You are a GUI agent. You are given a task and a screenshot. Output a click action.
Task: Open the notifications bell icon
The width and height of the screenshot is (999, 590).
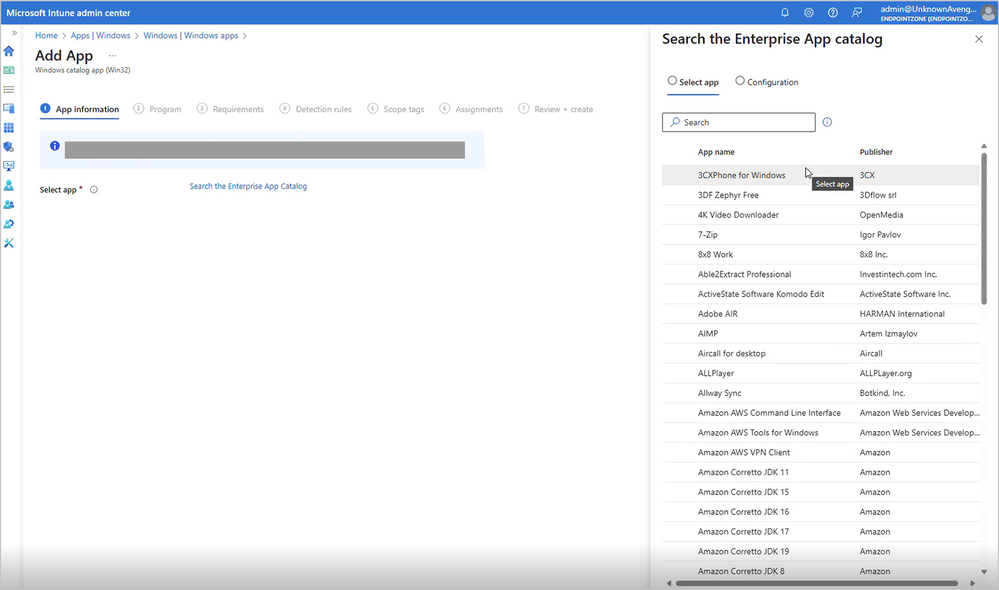(785, 13)
